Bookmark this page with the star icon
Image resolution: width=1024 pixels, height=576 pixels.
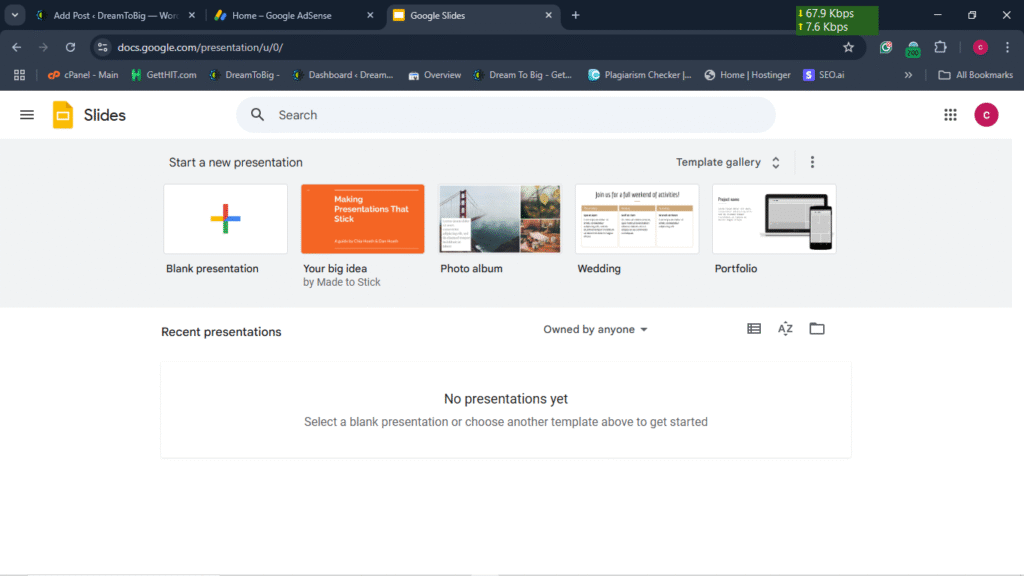(x=848, y=47)
